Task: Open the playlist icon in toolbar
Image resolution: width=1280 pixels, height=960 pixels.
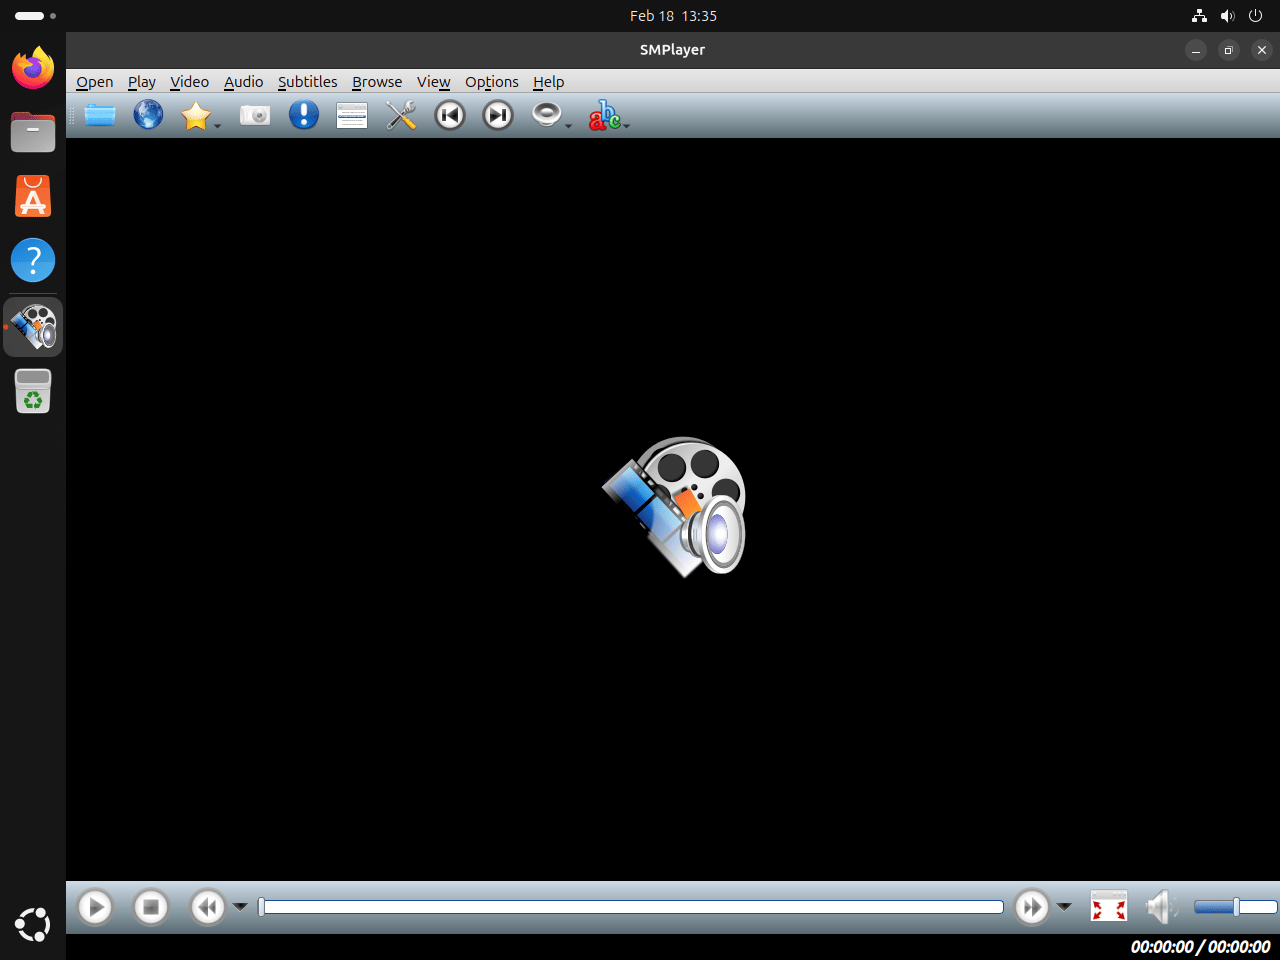Action: [352, 116]
